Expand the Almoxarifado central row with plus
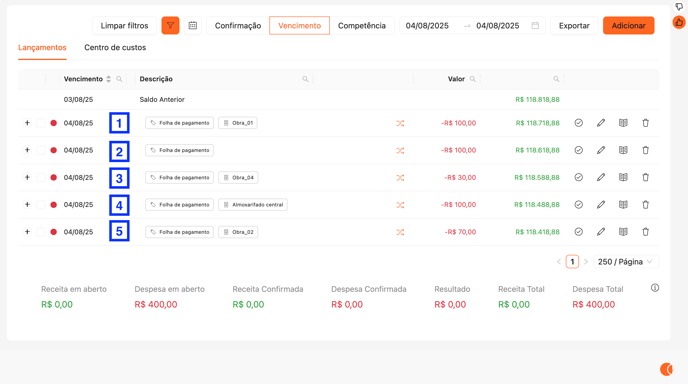Screen dimensions: 688x384 pyautogui.click(x=27, y=205)
